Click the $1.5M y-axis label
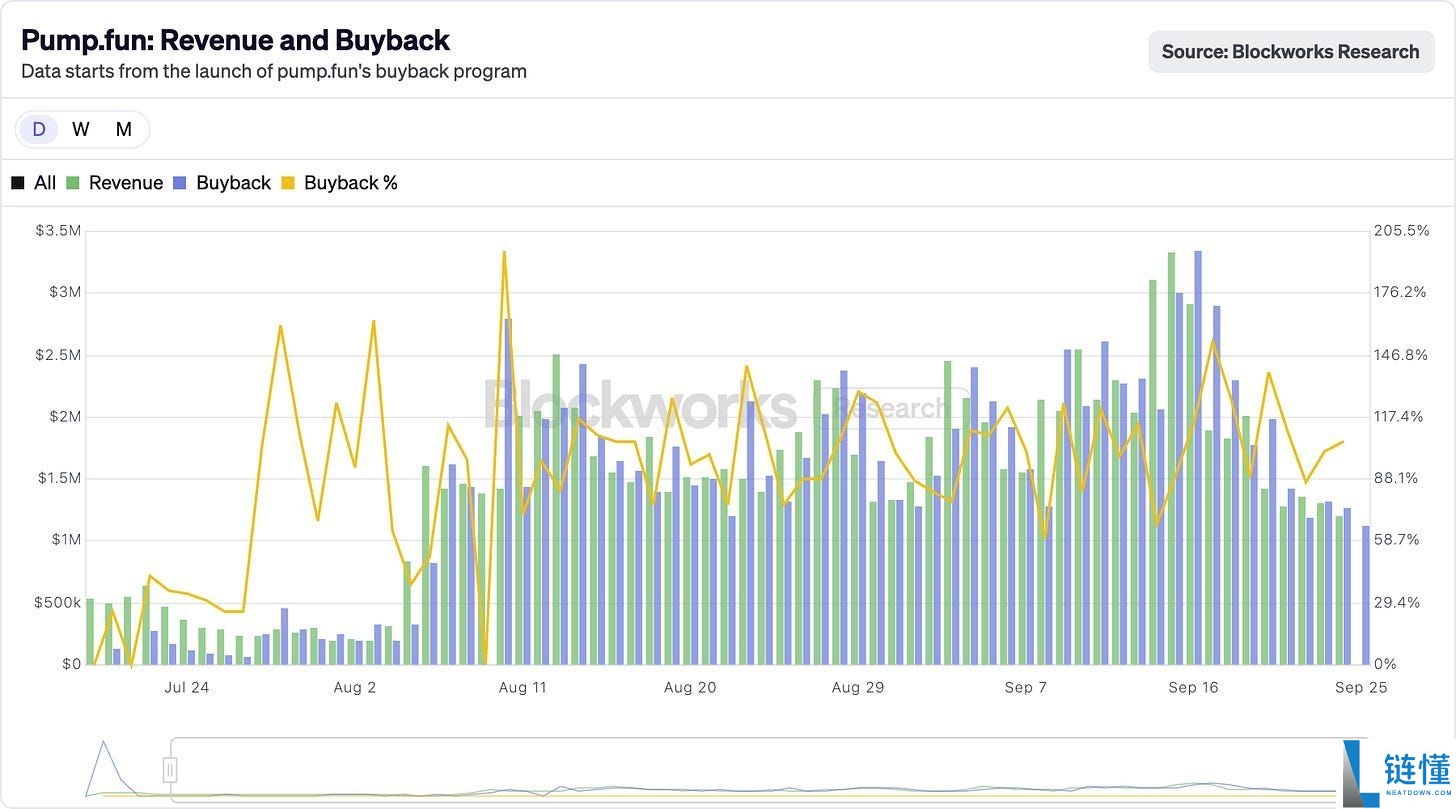Screen dimensions: 1456x809 coord(58,478)
